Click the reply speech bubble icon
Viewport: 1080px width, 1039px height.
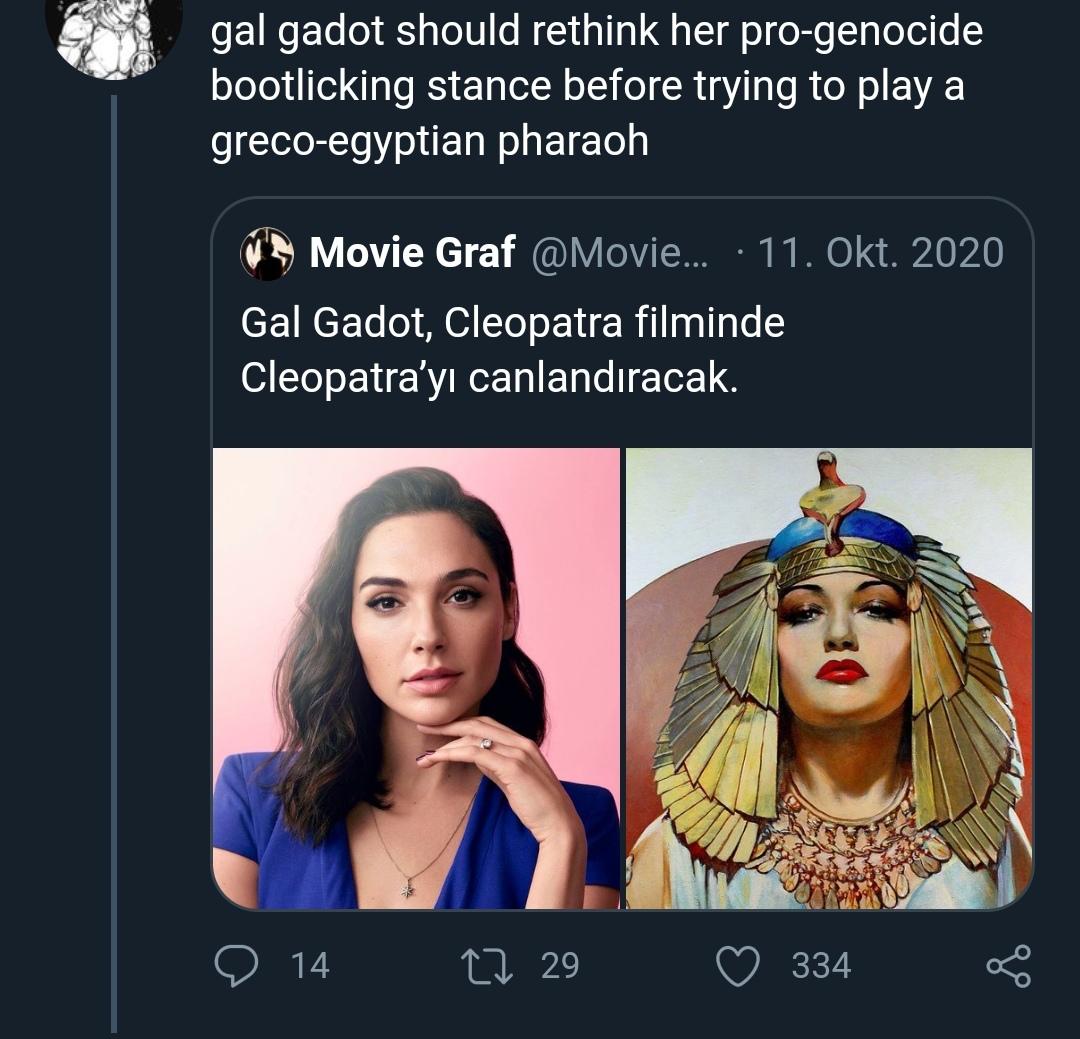[237, 965]
